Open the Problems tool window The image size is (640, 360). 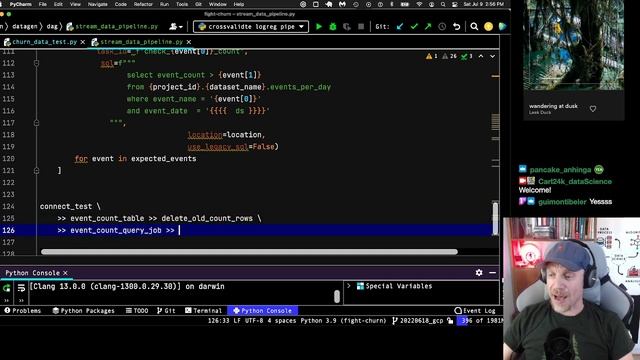coord(23,311)
